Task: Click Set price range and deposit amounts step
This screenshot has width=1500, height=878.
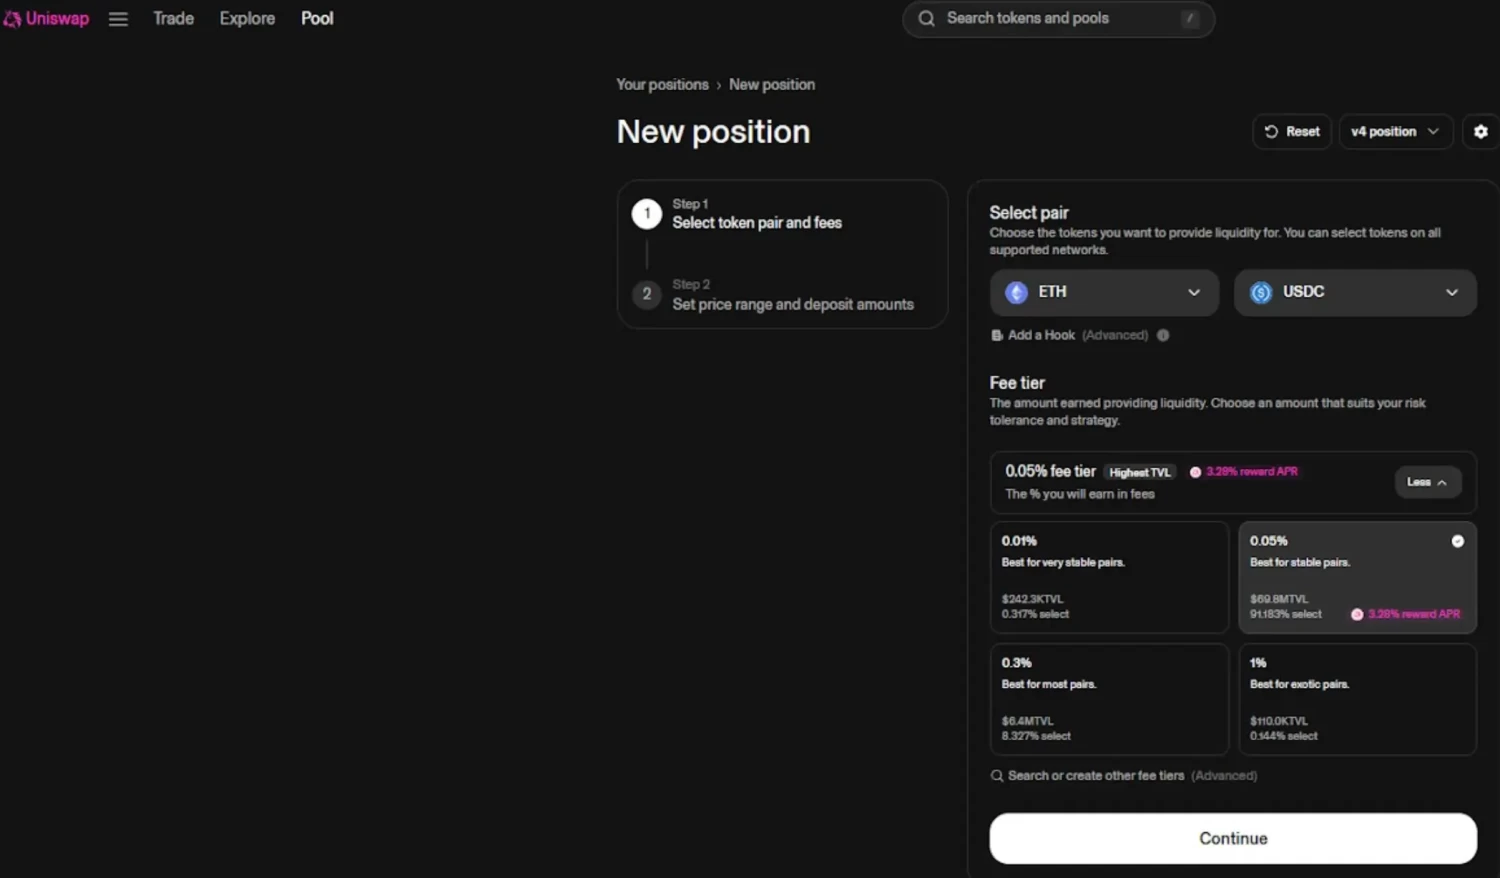Action: pos(793,304)
